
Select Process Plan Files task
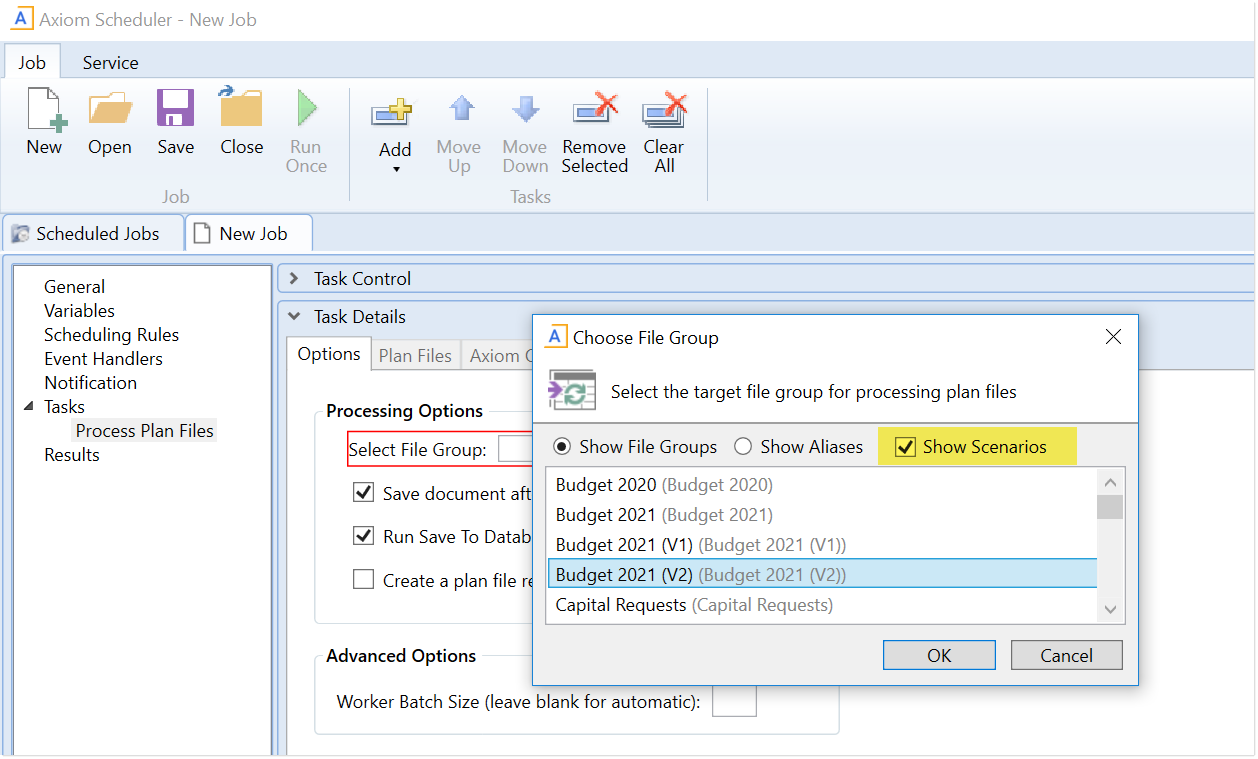click(145, 431)
